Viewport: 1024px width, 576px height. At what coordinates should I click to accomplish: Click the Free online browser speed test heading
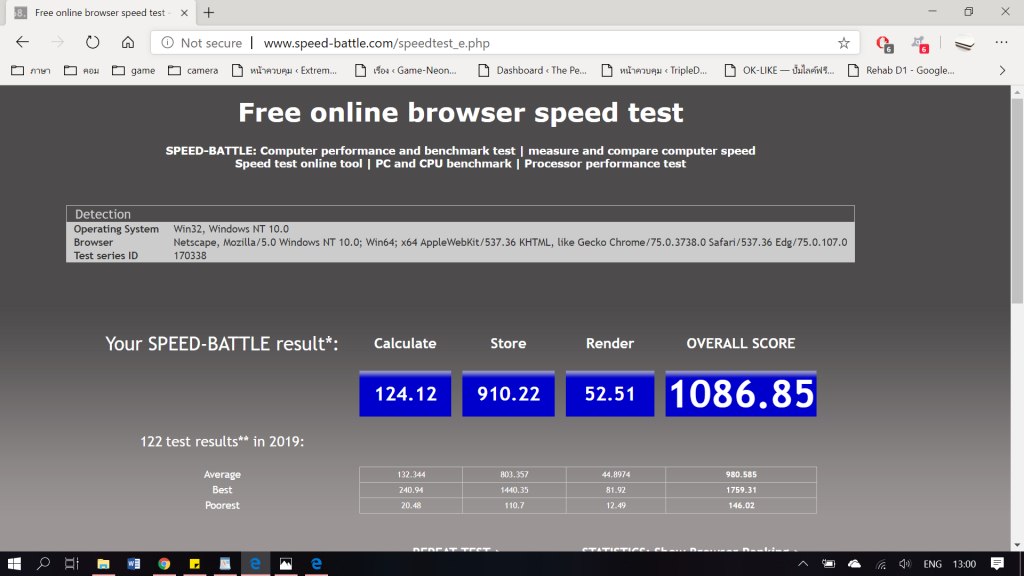tap(460, 112)
